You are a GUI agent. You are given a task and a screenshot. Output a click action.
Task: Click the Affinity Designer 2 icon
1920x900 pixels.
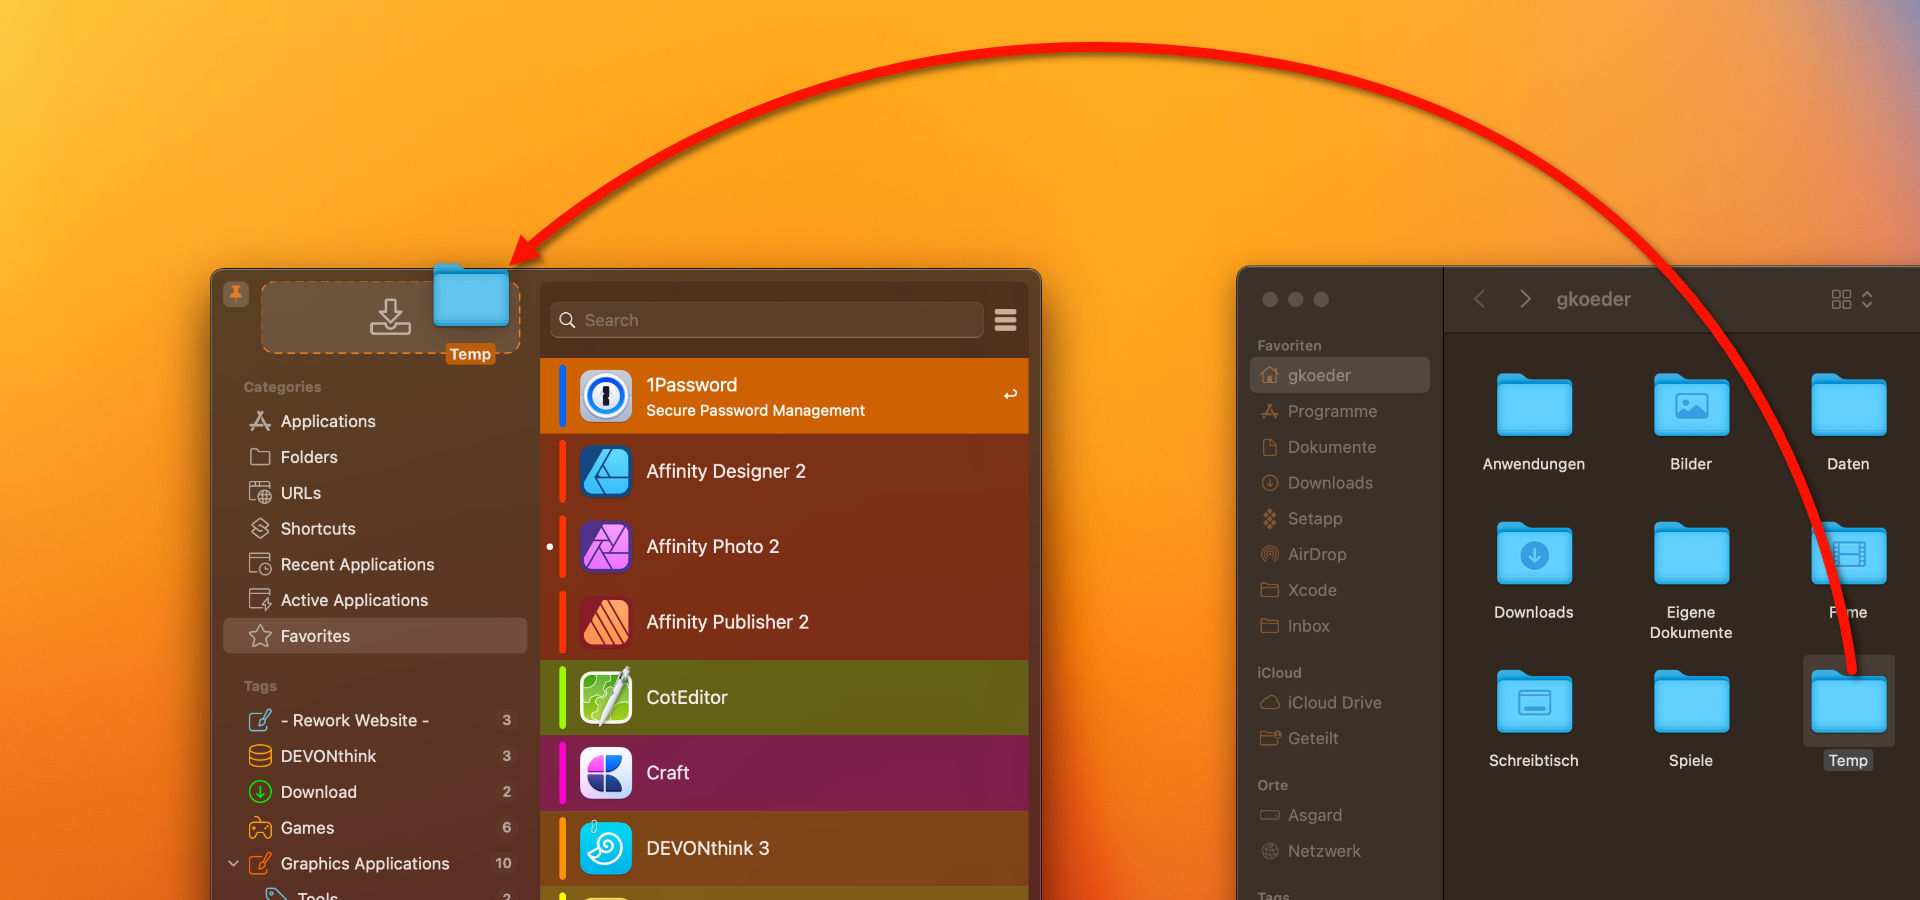point(606,471)
